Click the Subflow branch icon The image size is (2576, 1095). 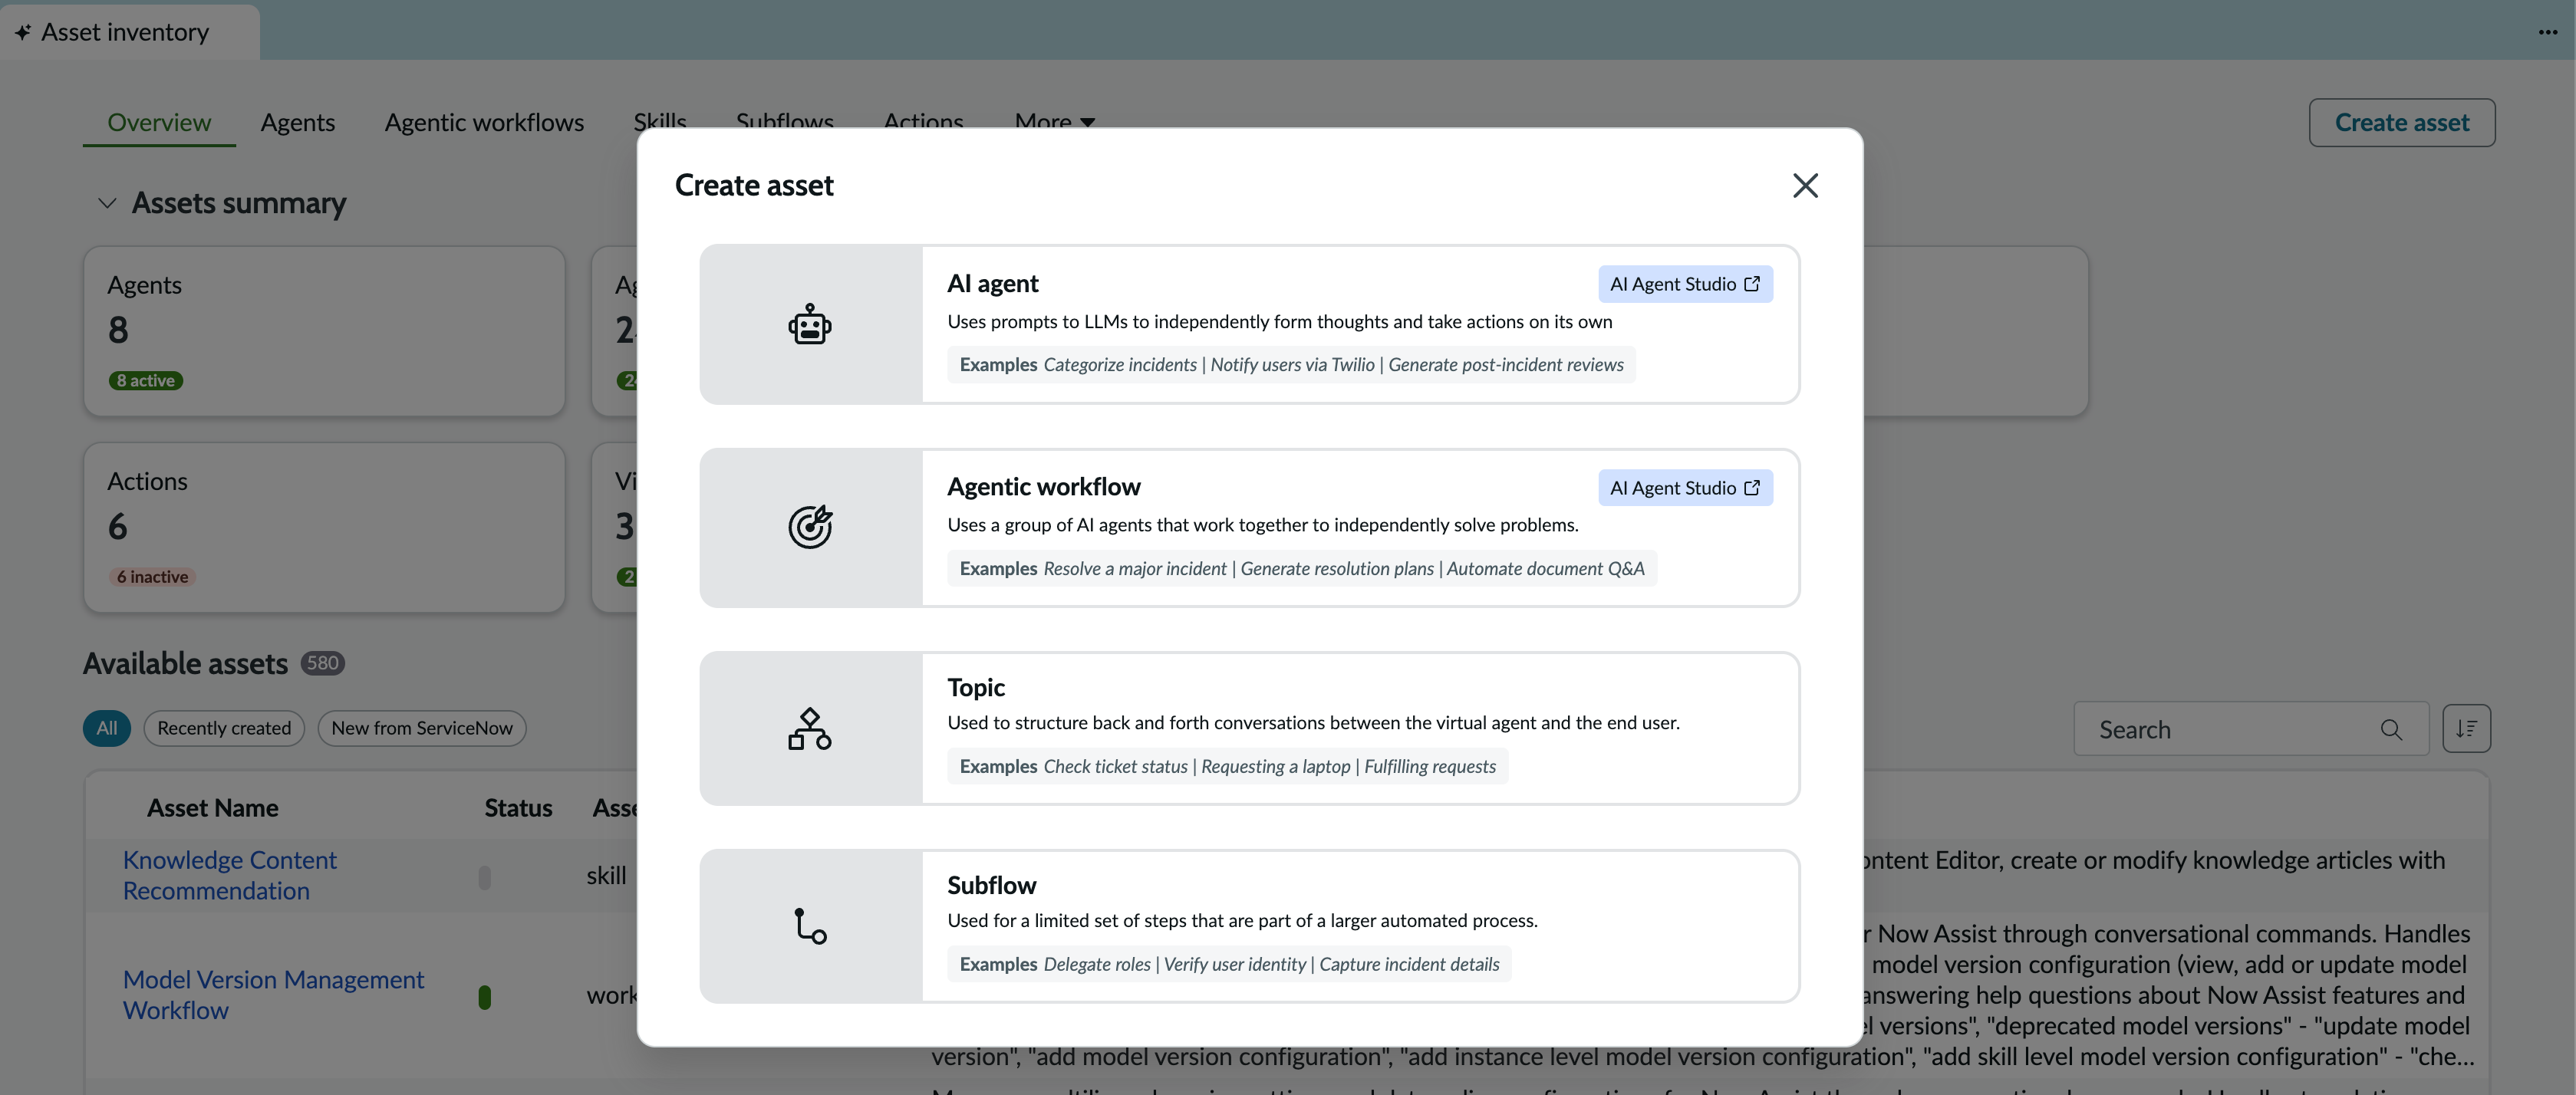(x=810, y=926)
